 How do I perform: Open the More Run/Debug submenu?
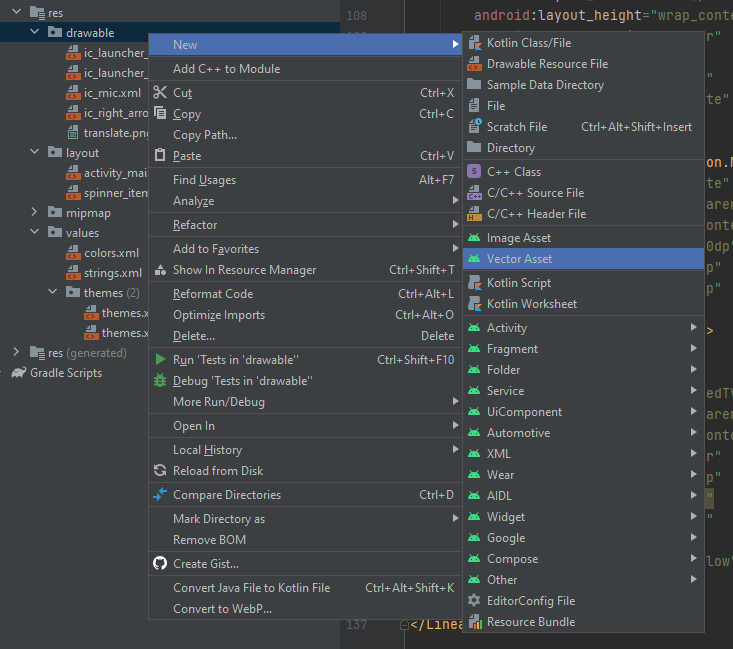[x=305, y=402]
